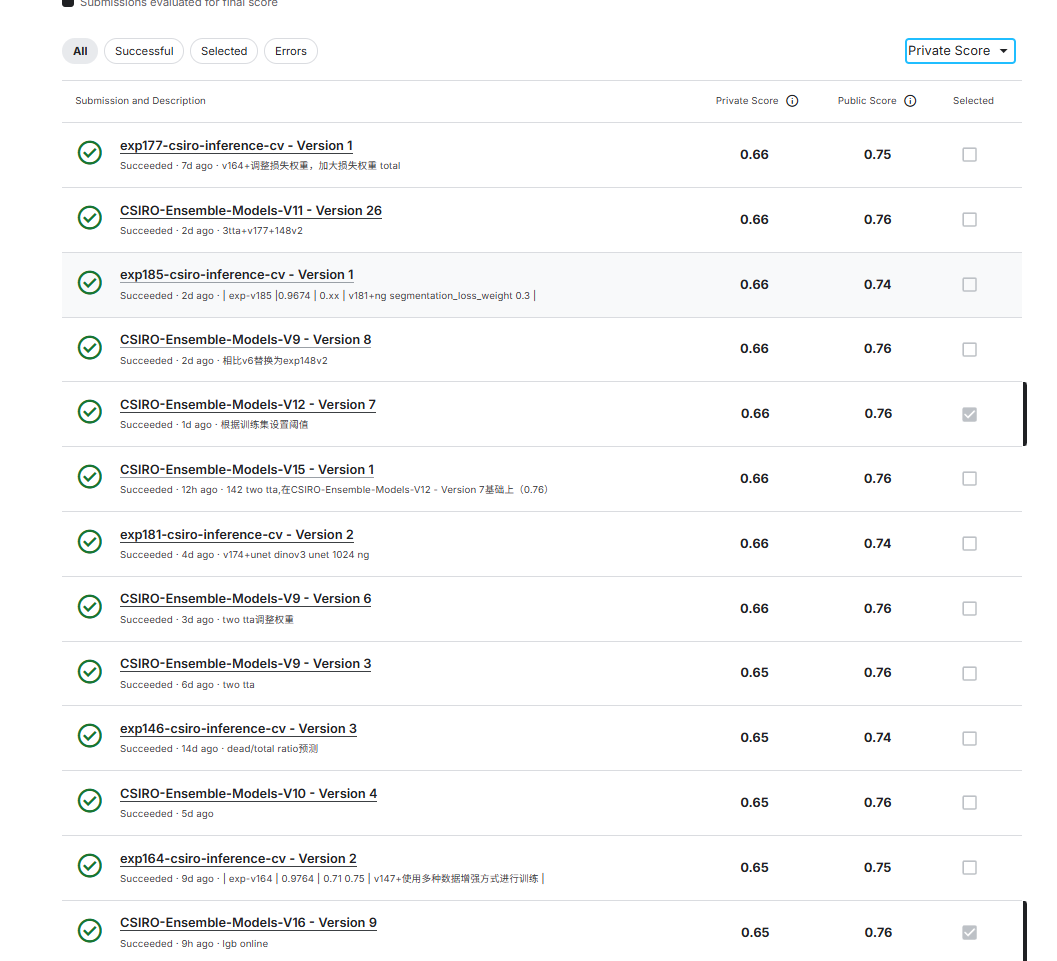Click the Submission and Description column header
1057x961 pixels.
click(140, 100)
